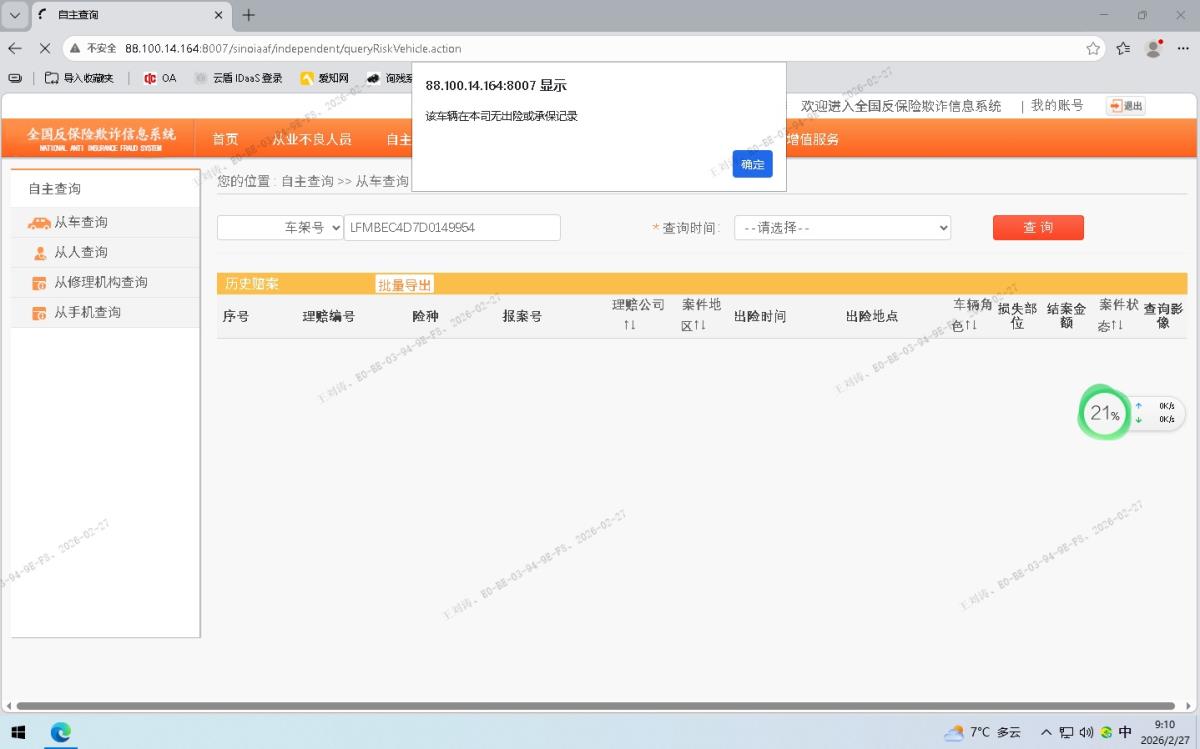The image size is (1200, 749).
Task: Click the network speed floating widget
Action: 1156,413
